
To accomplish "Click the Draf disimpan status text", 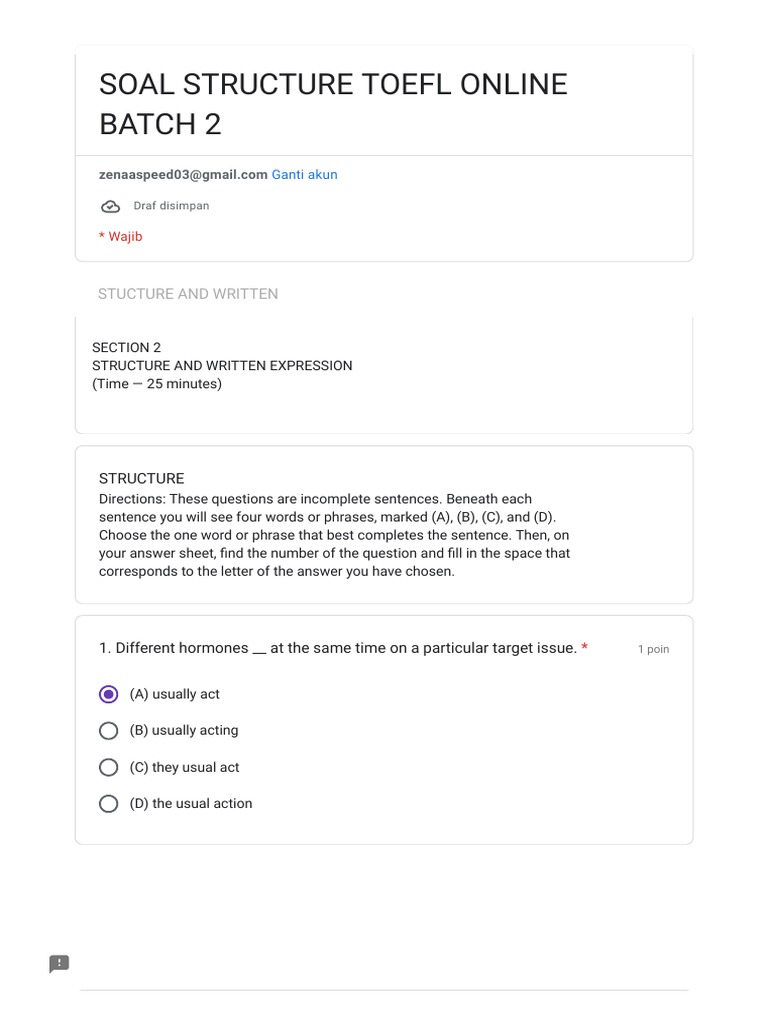I will point(171,206).
